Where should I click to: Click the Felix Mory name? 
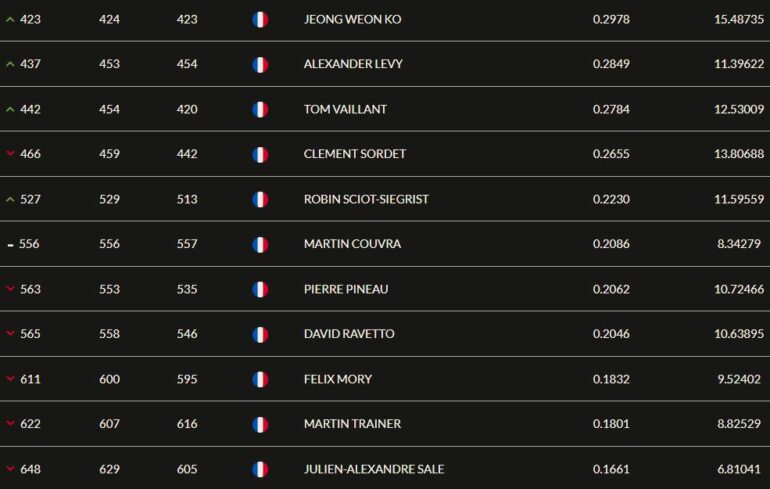pos(338,379)
